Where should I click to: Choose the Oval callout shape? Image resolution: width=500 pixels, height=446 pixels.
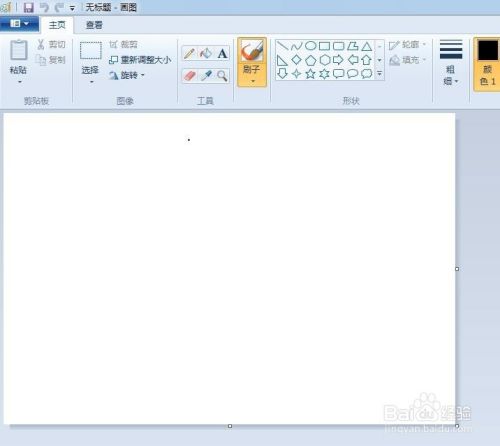[x=353, y=73]
